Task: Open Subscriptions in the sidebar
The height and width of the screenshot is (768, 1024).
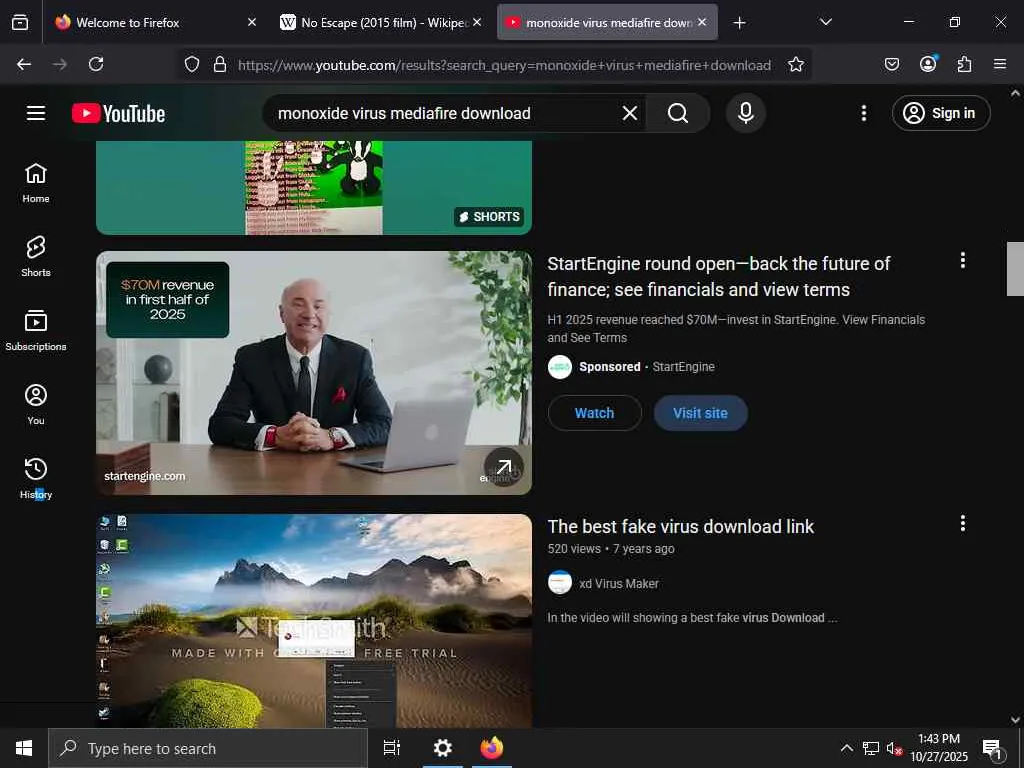Action: click(36, 330)
